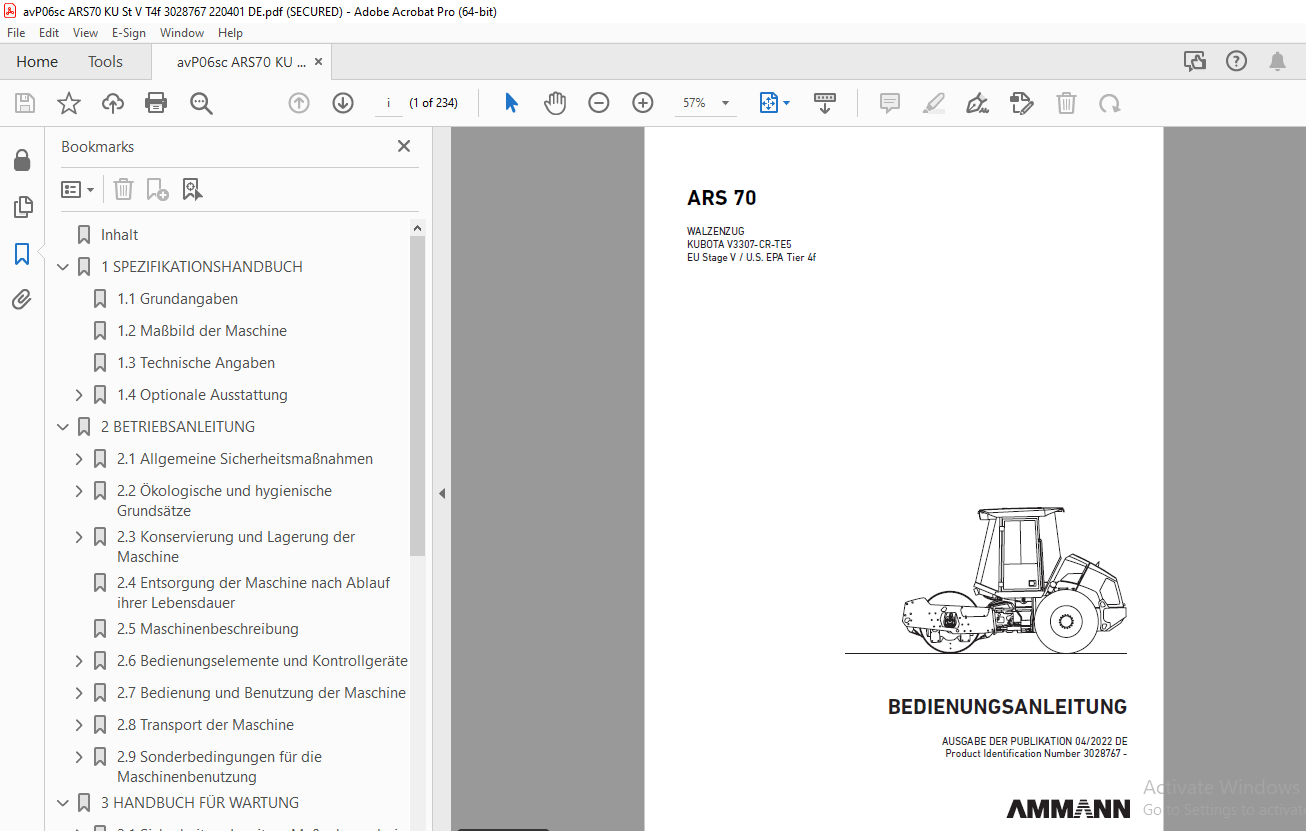
Task: Open bookmarks options dropdown menu
Action: [77, 189]
